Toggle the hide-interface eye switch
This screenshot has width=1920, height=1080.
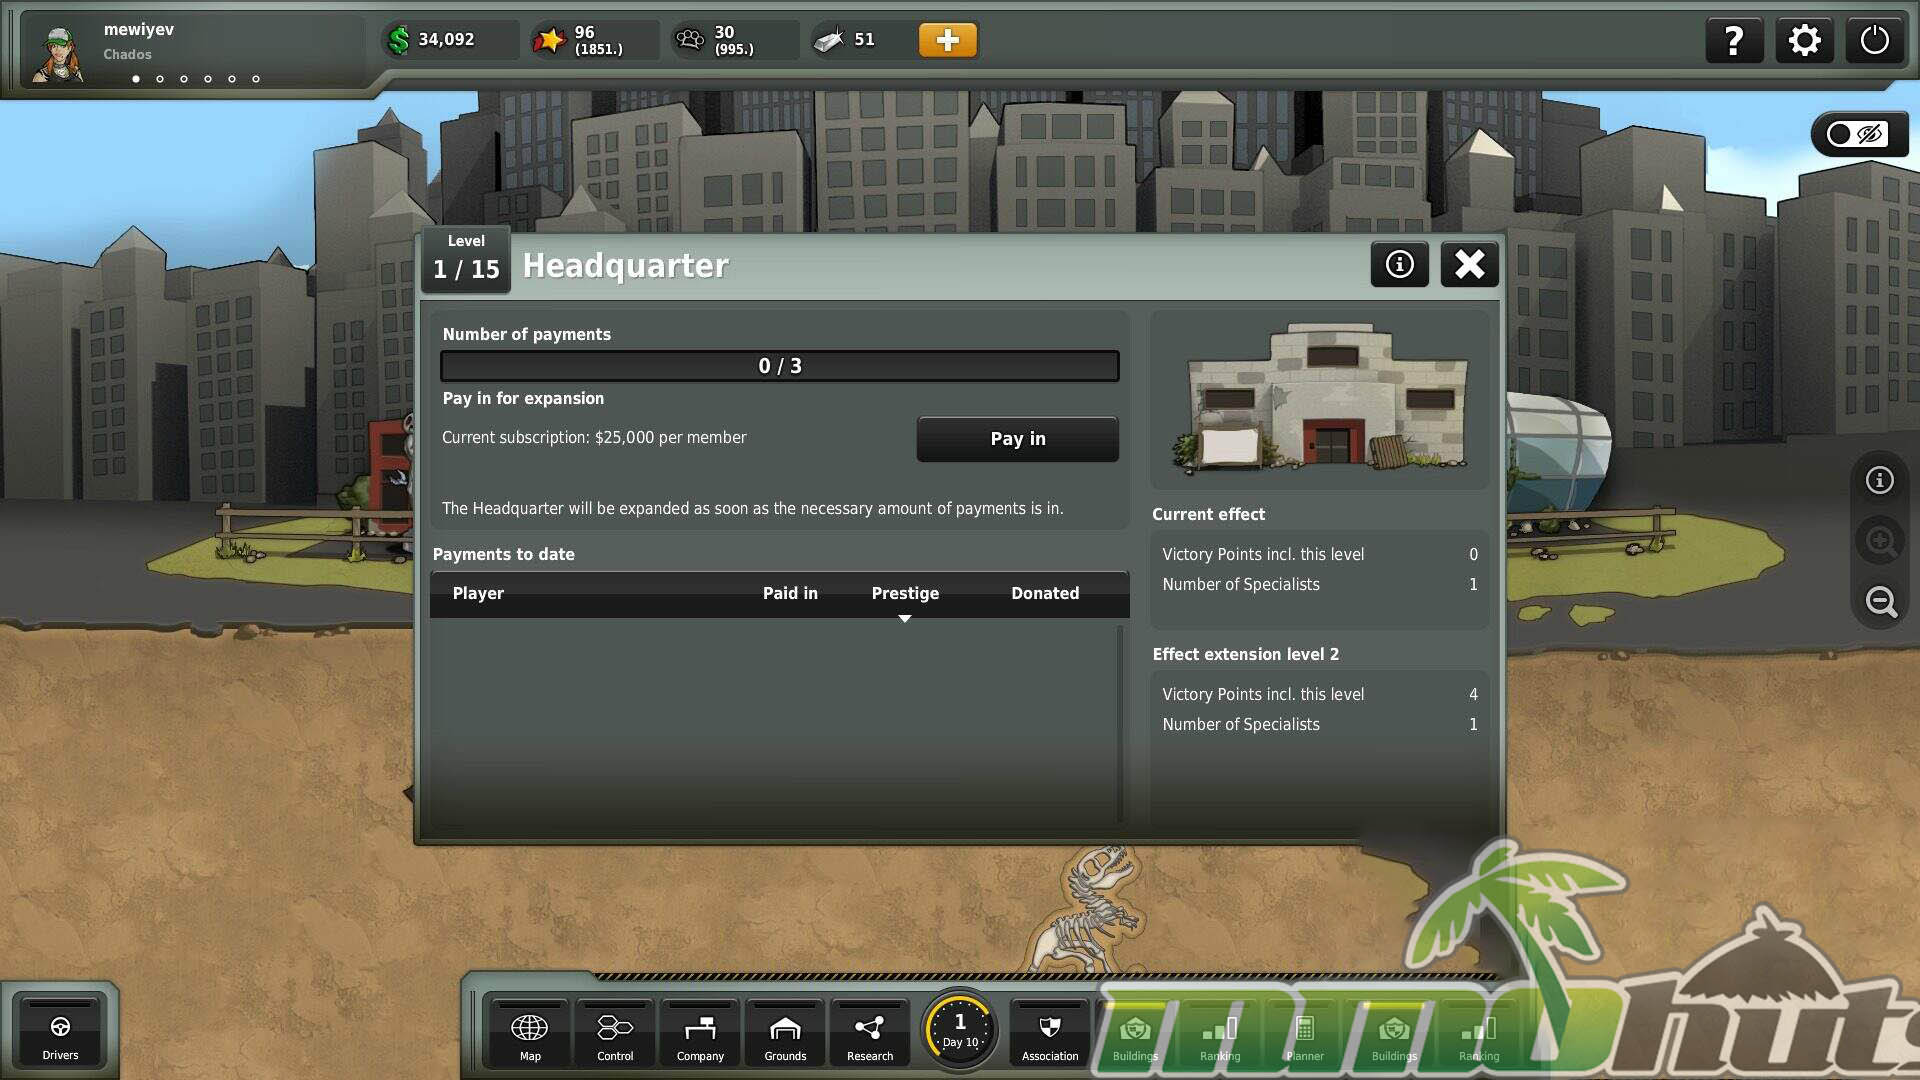[x=1858, y=134]
